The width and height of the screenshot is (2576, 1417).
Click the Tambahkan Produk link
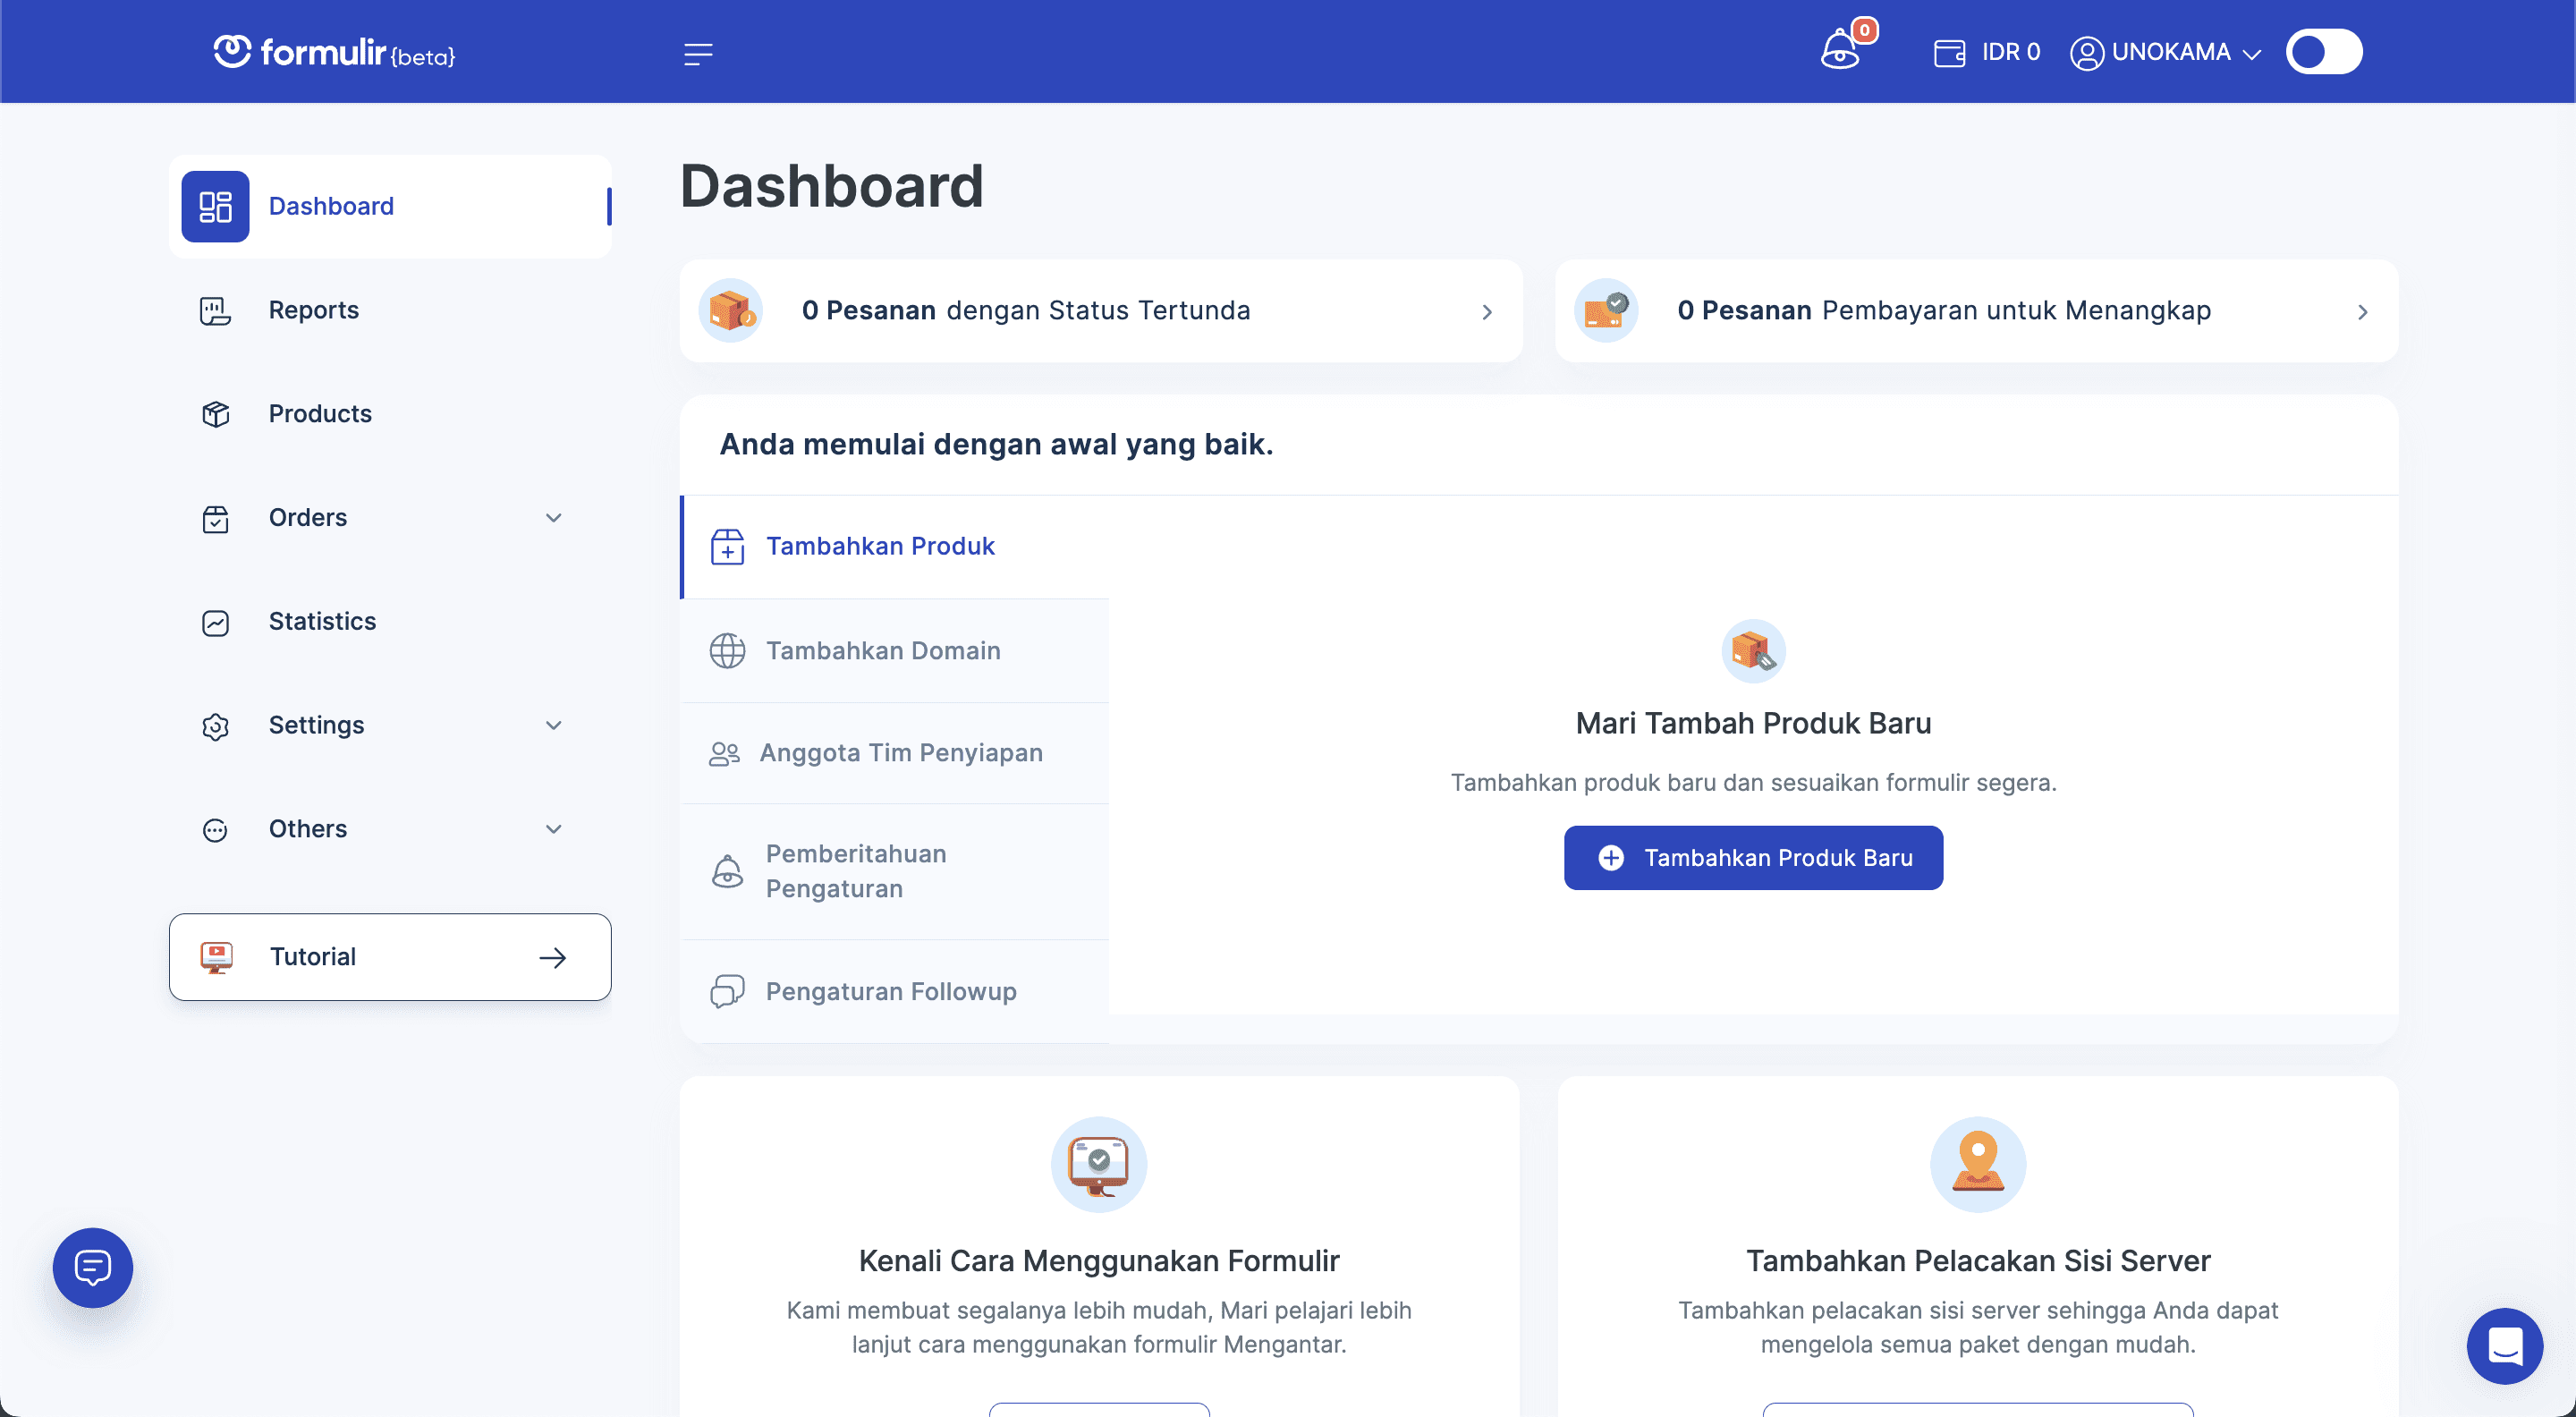881,545
